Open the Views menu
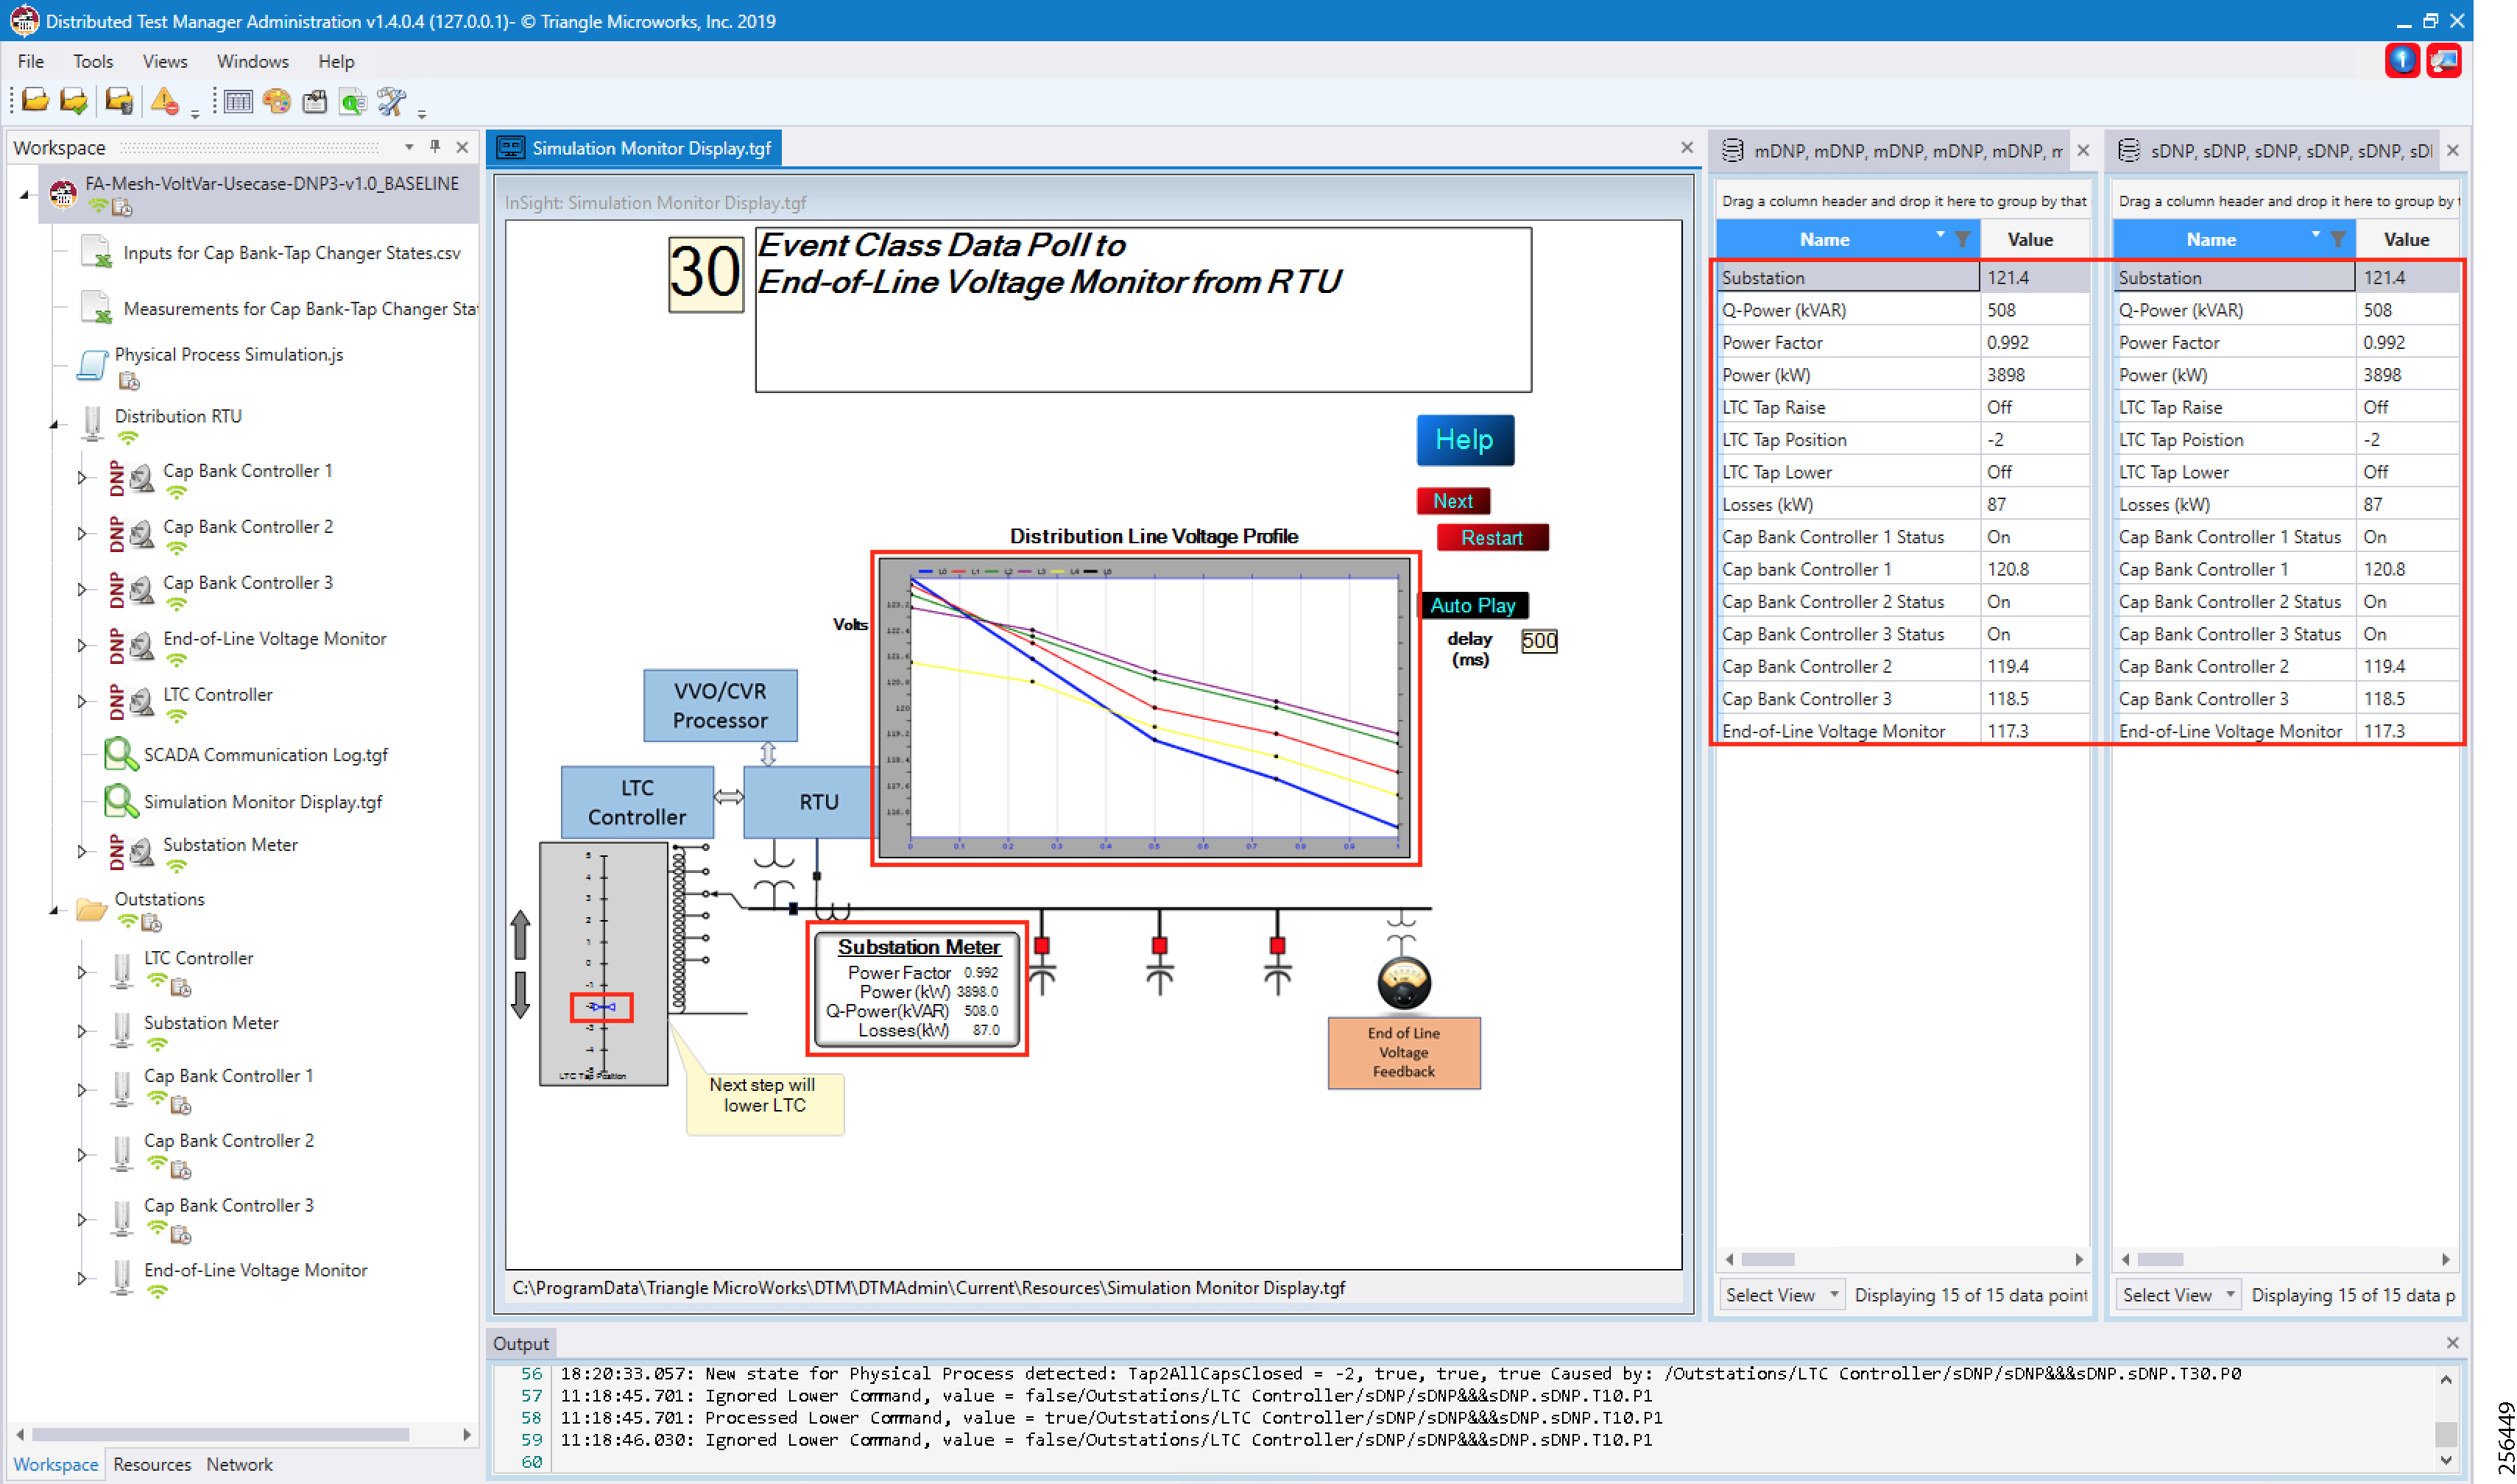This screenshot has height=1484, width=2517. 165,61
